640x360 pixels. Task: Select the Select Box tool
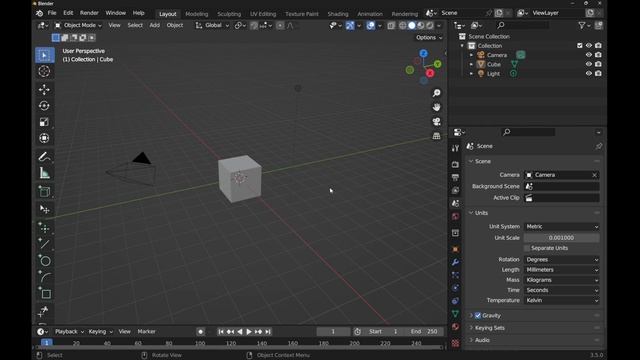[44, 55]
